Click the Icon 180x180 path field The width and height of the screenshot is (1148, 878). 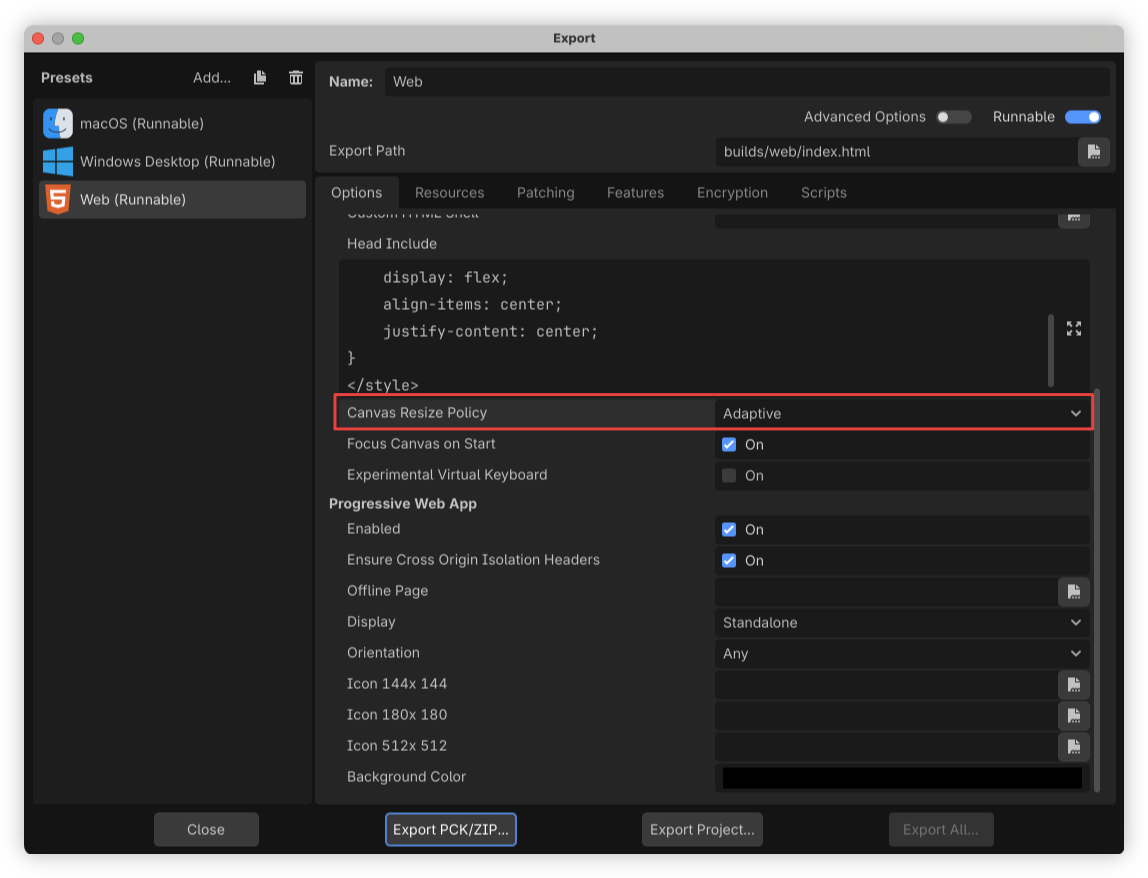(x=886, y=715)
